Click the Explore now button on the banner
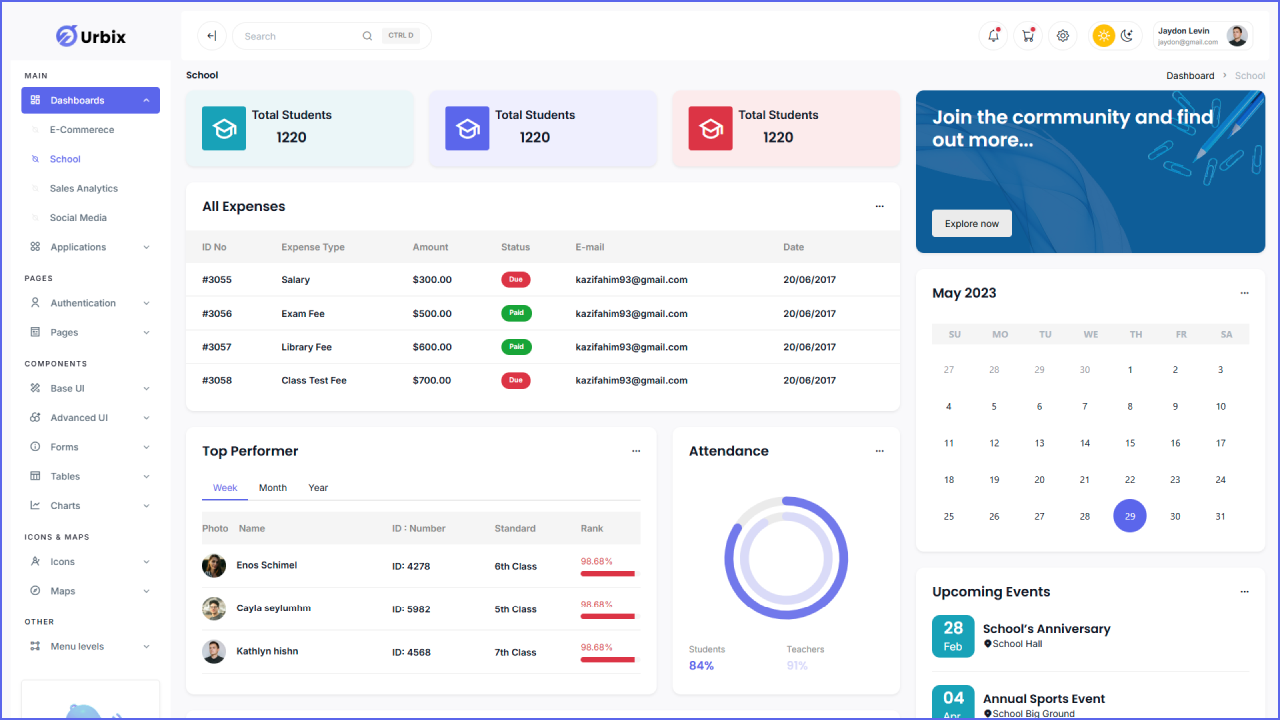The height and width of the screenshot is (720, 1280). tap(971, 223)
